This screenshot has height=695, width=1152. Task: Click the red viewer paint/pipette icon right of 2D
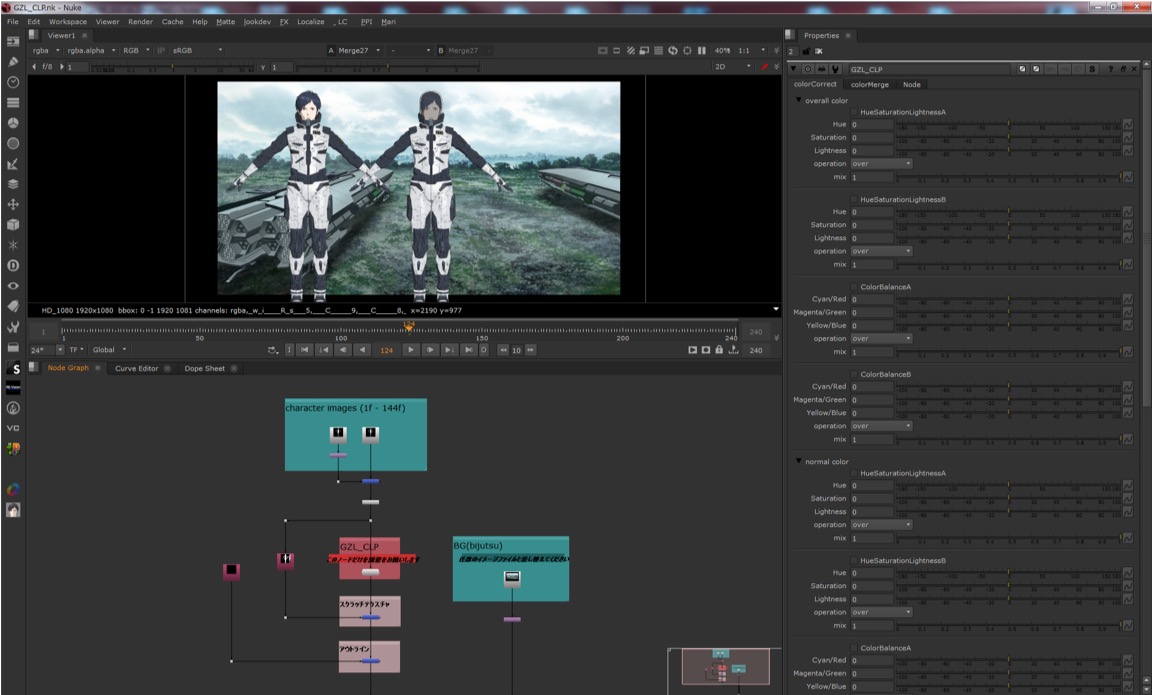point(765,66)
